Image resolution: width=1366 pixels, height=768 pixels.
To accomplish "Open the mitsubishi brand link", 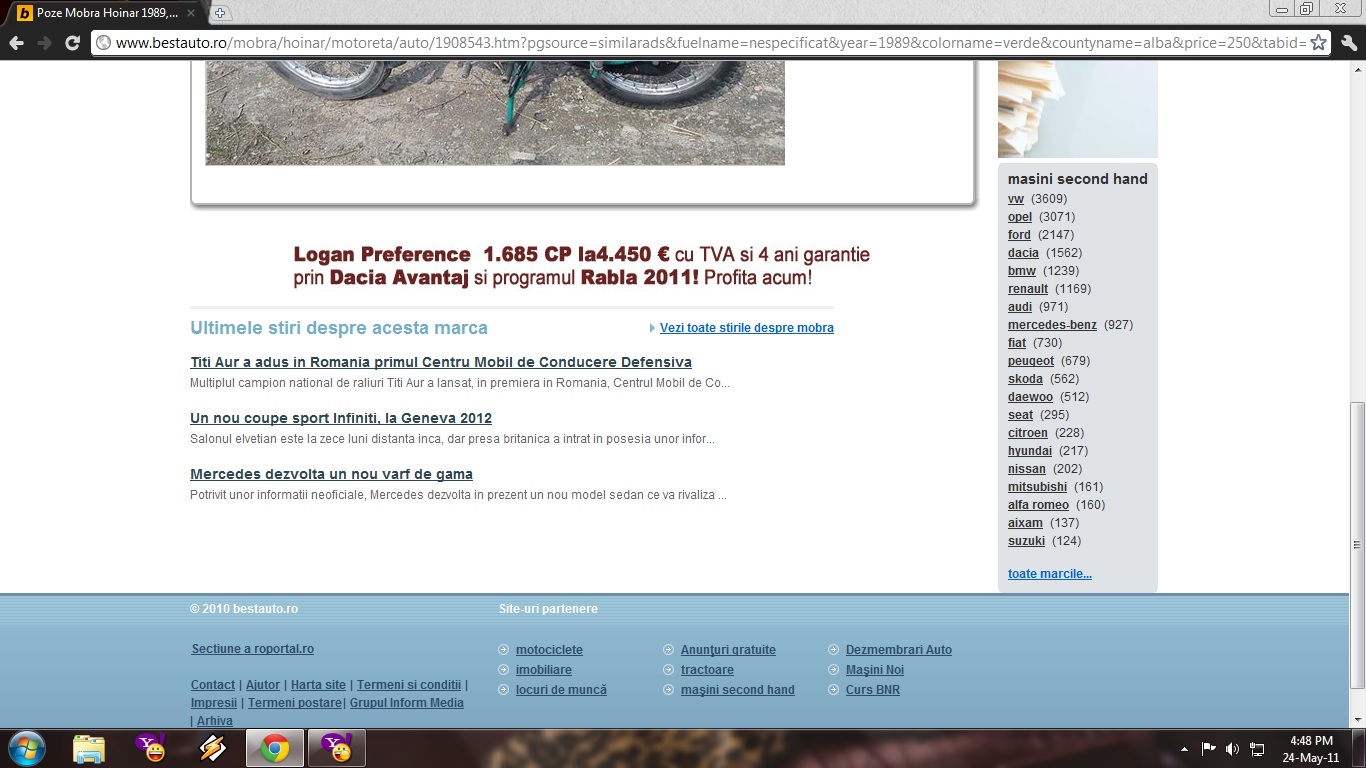I will pos(1037,487).
